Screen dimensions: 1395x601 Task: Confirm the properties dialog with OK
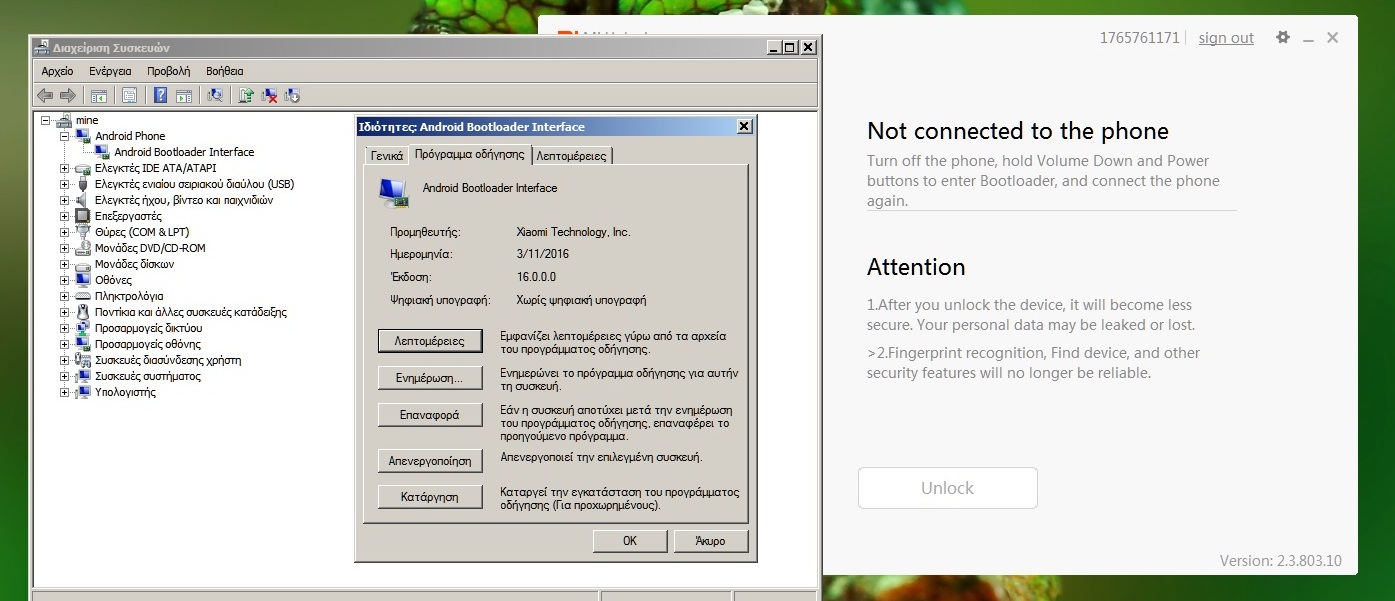coord(630,541)
